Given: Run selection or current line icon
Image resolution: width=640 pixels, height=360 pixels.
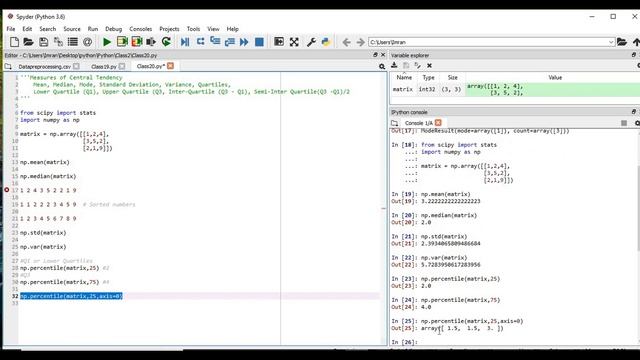Looking at the screenshot, I should (x=151, y=42).
